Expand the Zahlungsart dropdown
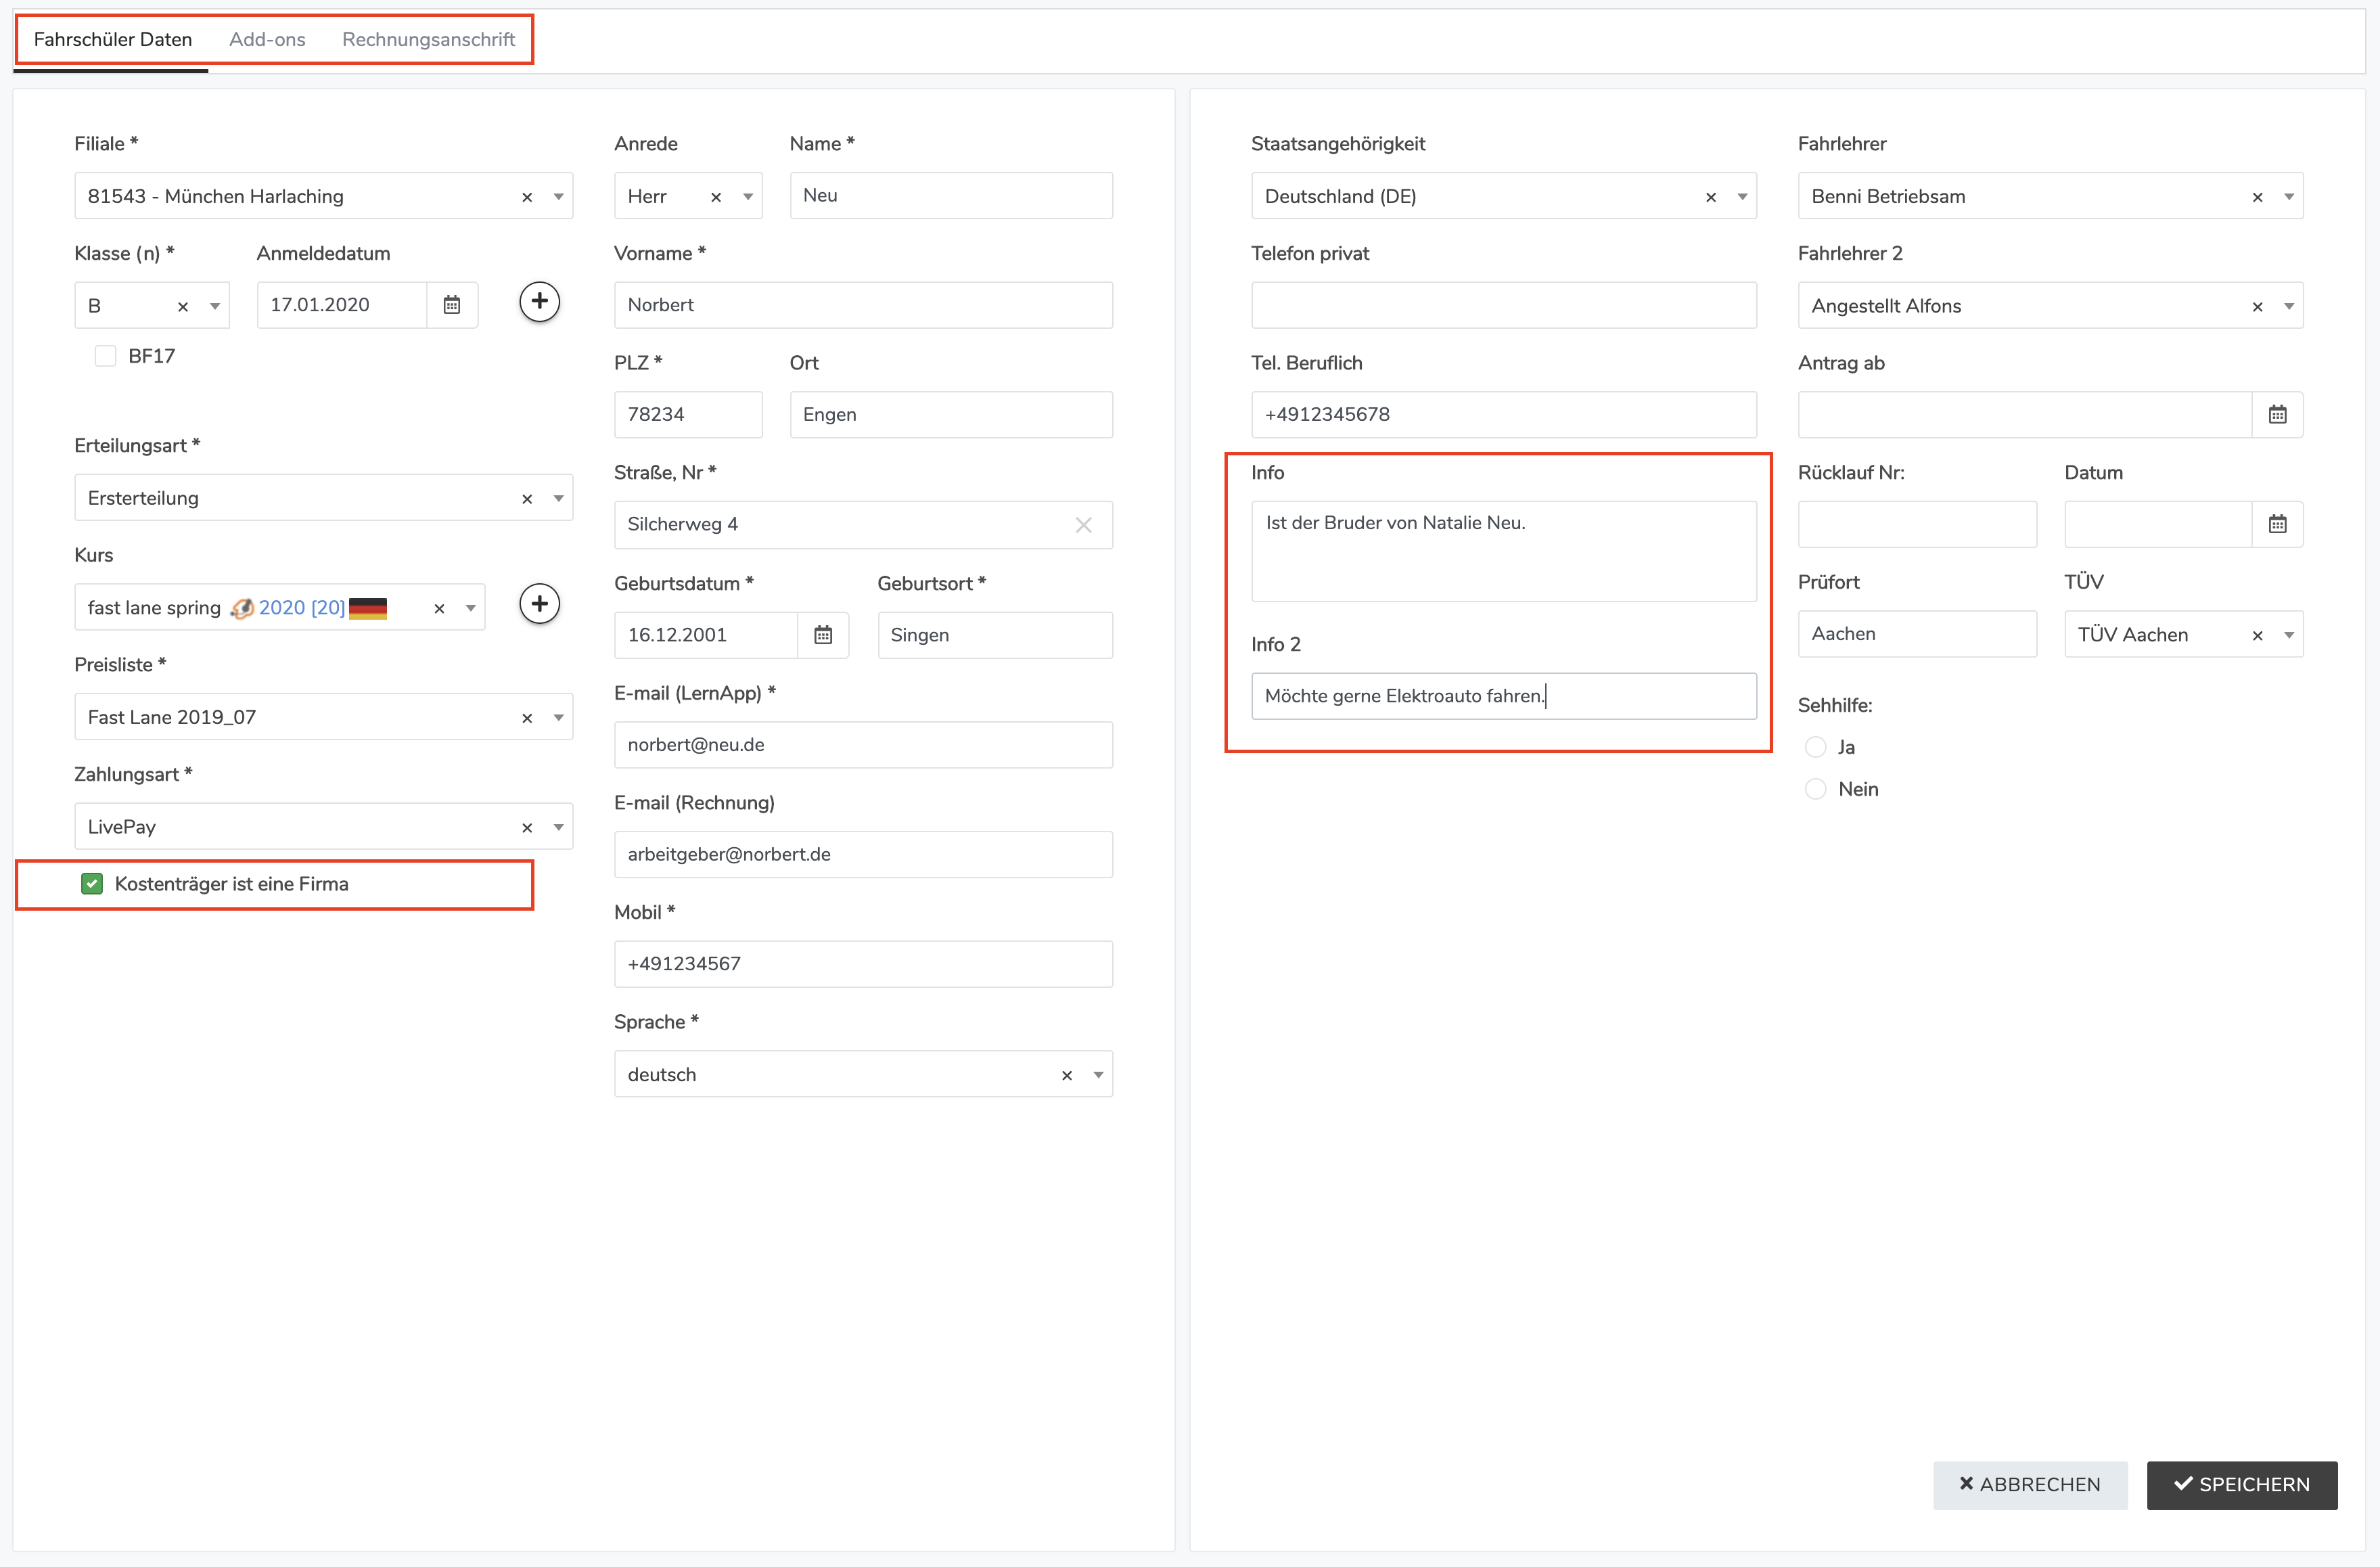This screenshot has width=2380, height=1567. [x=558, y=827]
